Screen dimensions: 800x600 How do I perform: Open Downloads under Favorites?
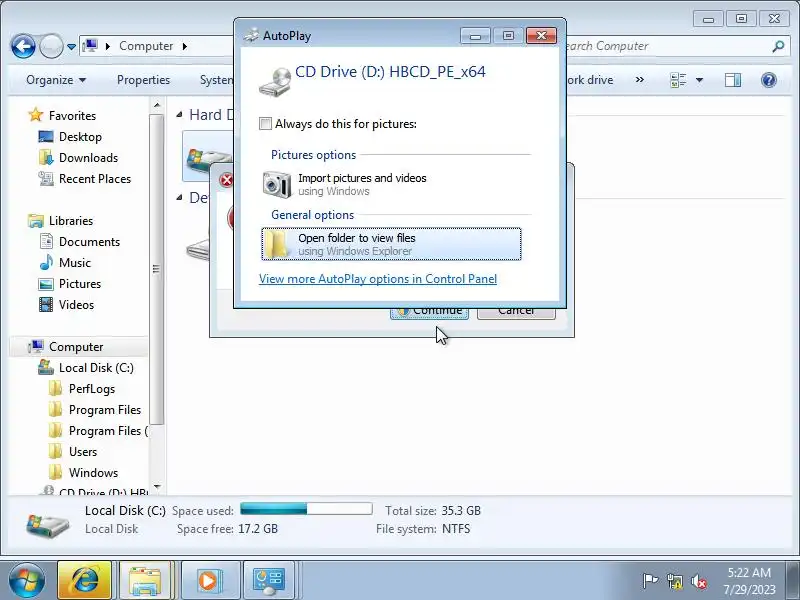[x=88, y=158]
